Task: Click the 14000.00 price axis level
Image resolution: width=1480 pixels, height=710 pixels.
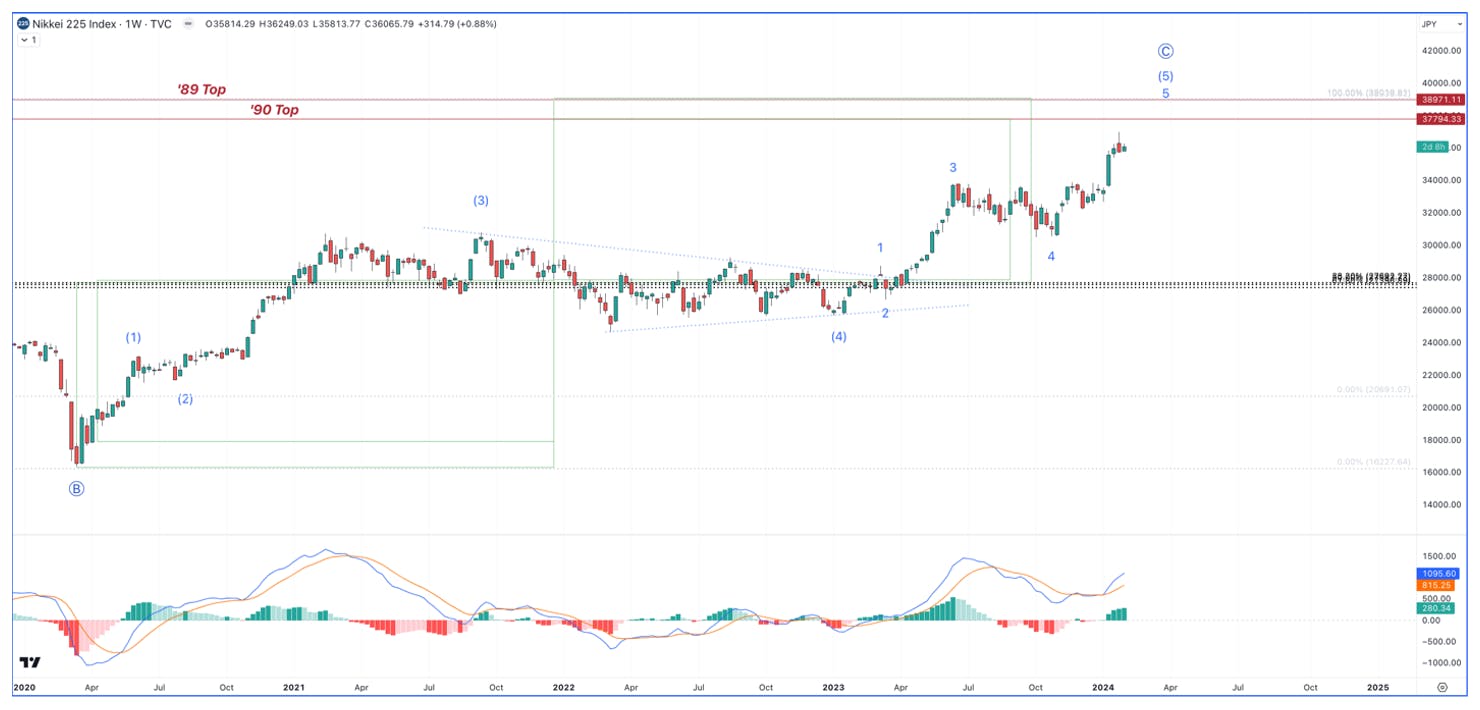Action: pyautogui.click(x=1442, y=504)
